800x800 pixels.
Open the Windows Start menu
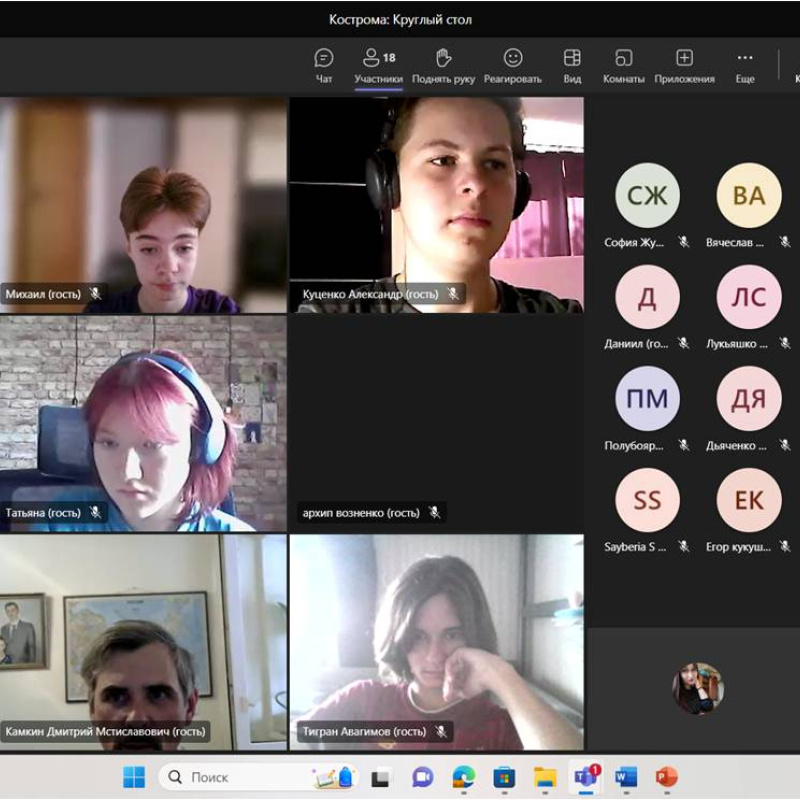[x=134, y=777]
